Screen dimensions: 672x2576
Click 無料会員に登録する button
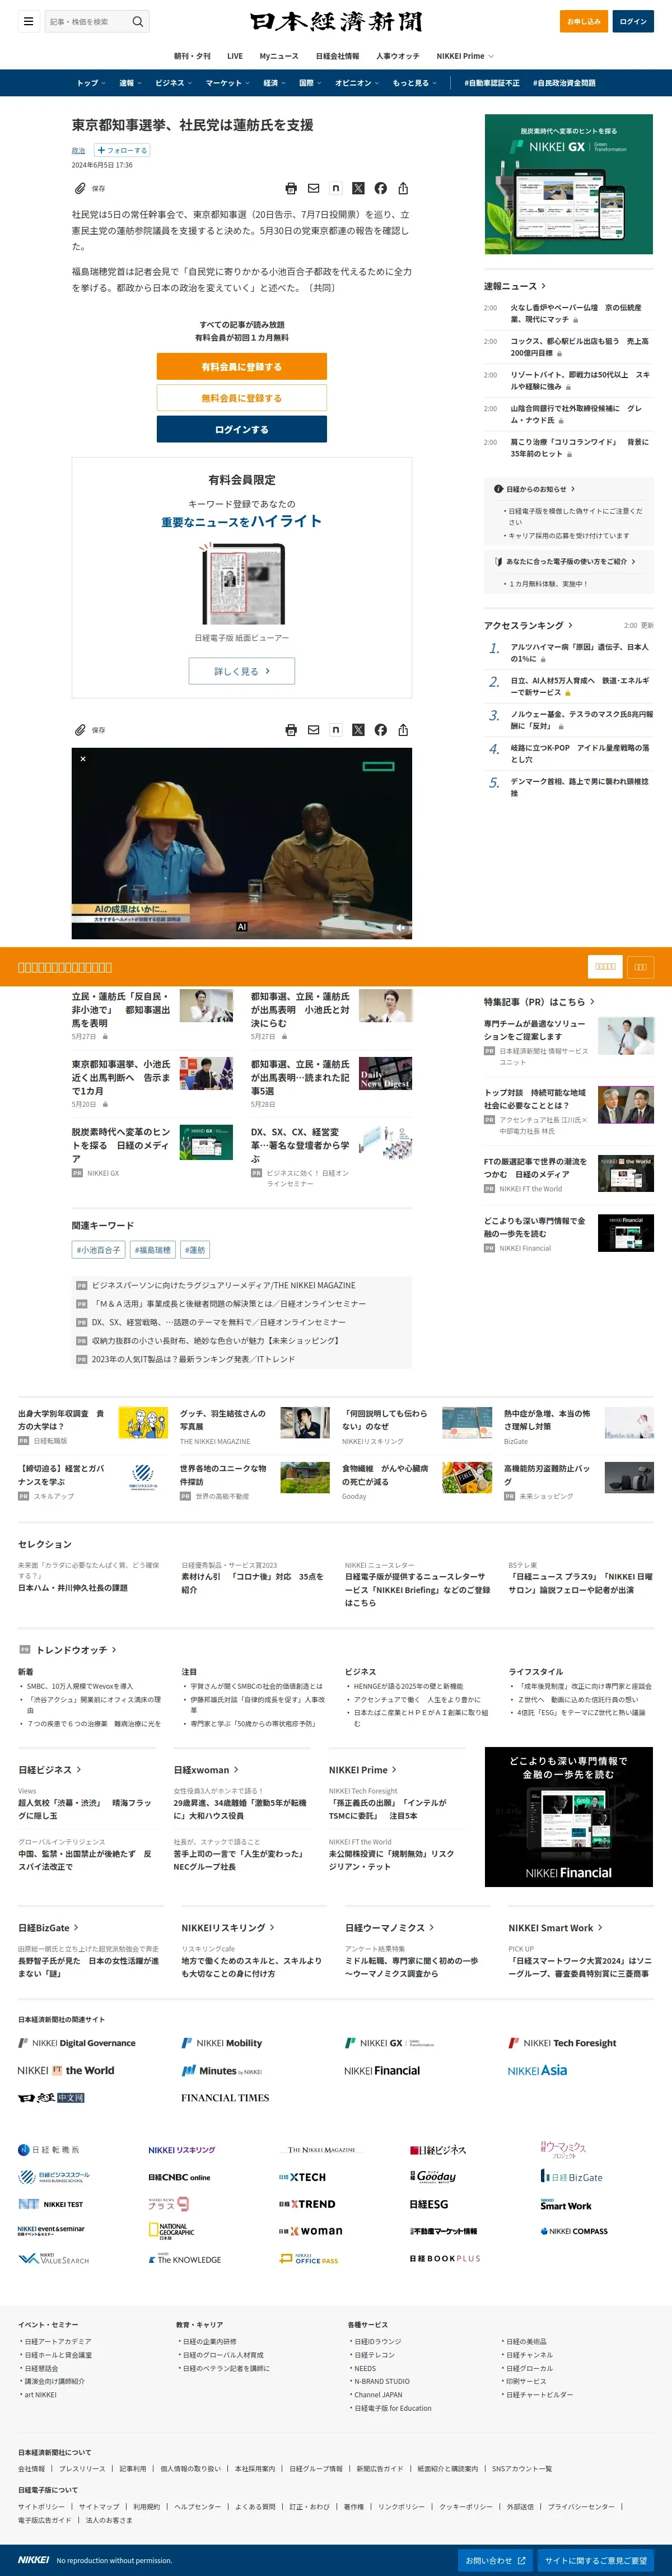pyautogui.click(x=241, y=398)
